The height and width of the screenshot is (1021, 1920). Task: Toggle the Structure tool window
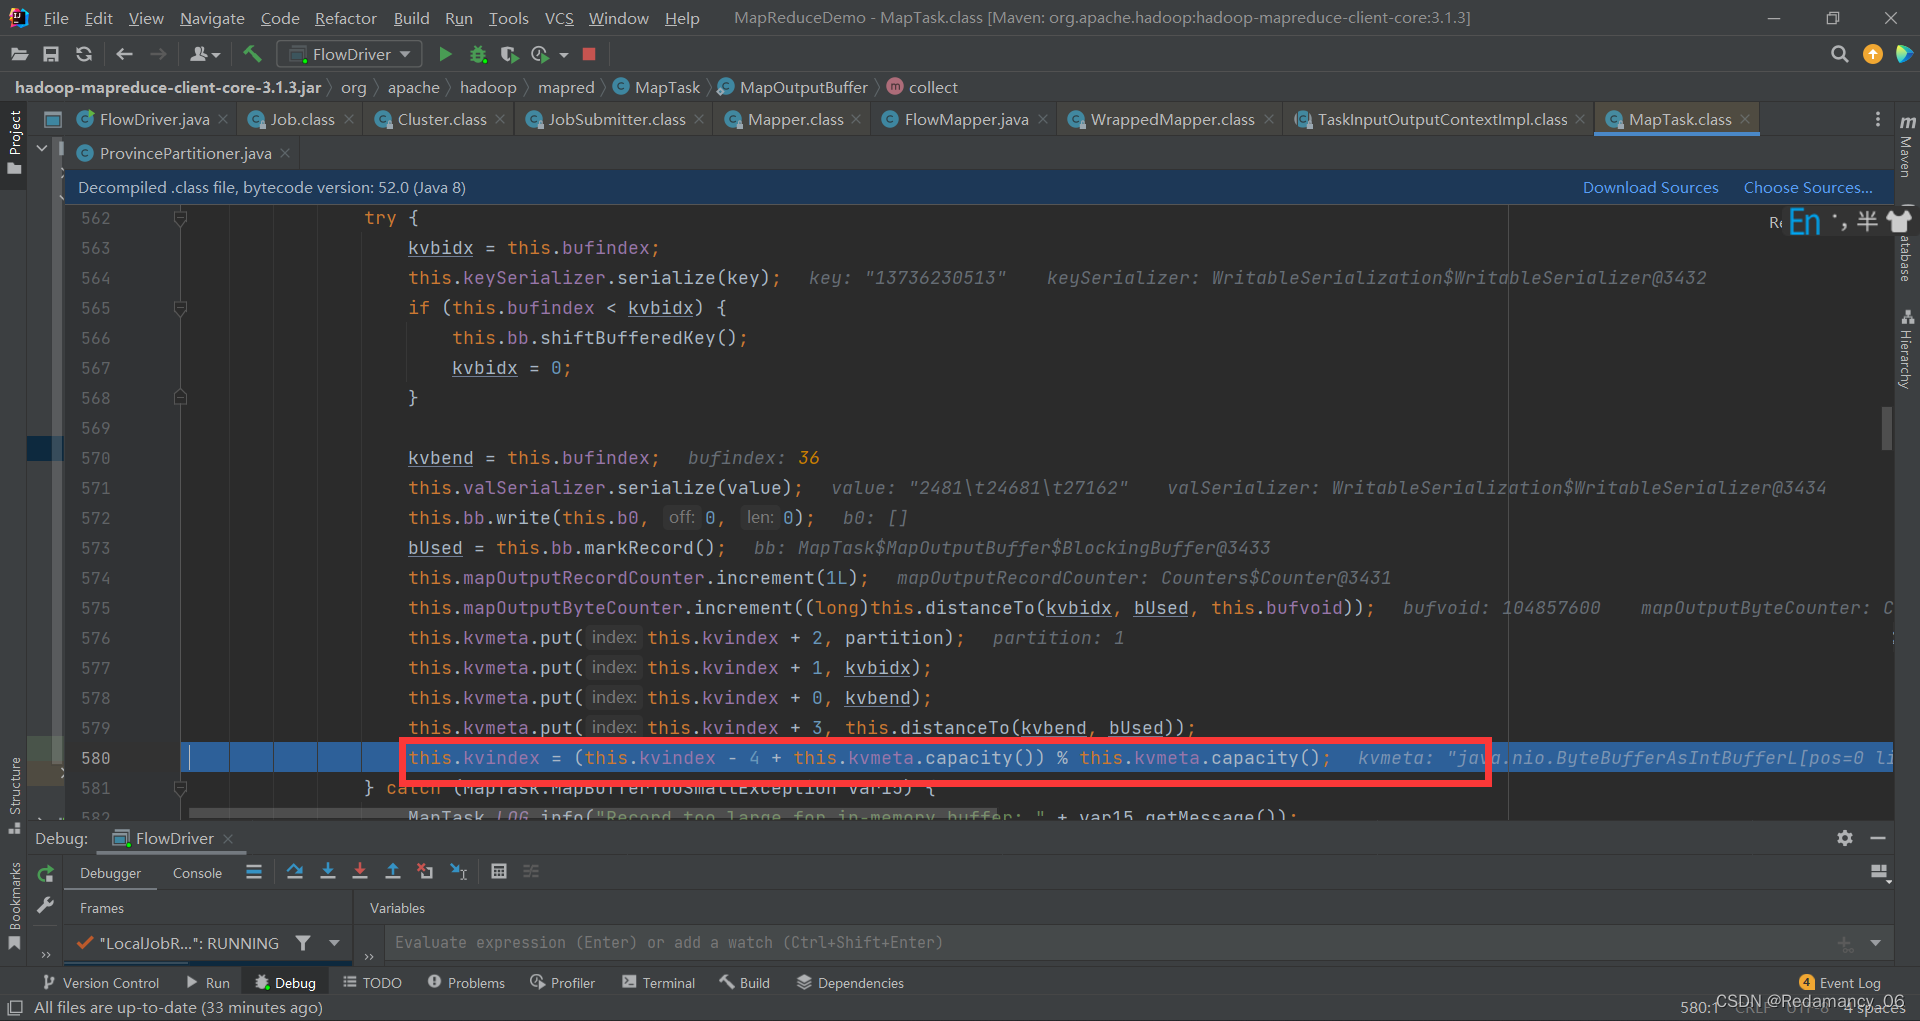click(x=14, y=795)
